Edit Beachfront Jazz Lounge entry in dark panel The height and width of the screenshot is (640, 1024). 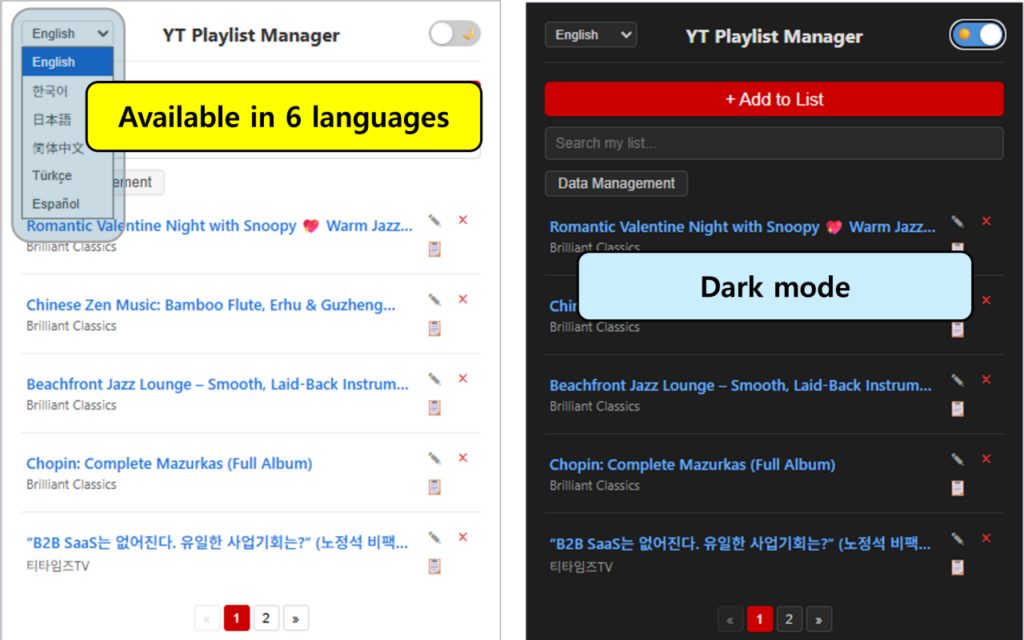point(957,380)
